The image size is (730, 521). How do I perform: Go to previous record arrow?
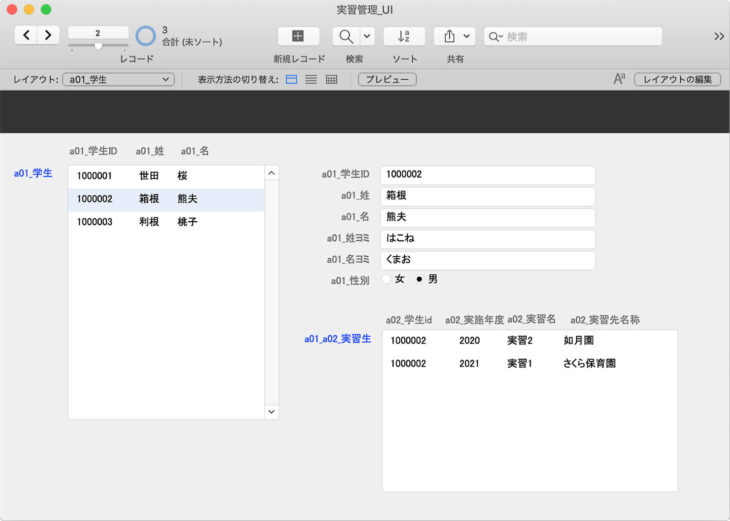pos(27,36)
